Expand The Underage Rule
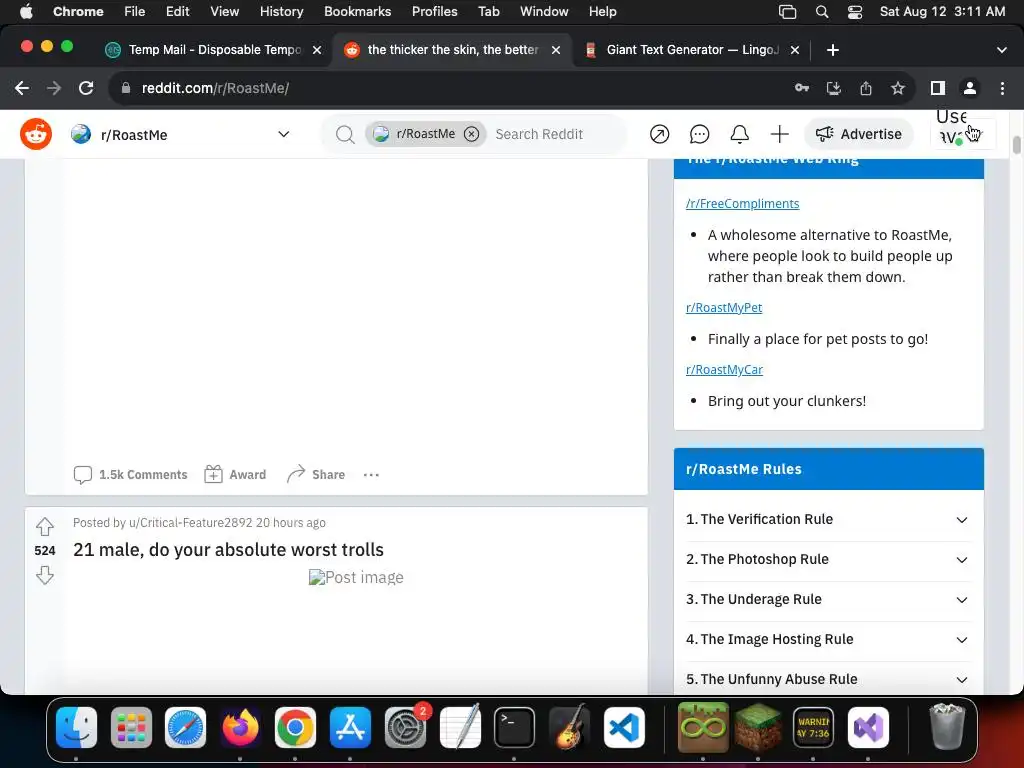The image size is (1024, 768). click(827, 600)
